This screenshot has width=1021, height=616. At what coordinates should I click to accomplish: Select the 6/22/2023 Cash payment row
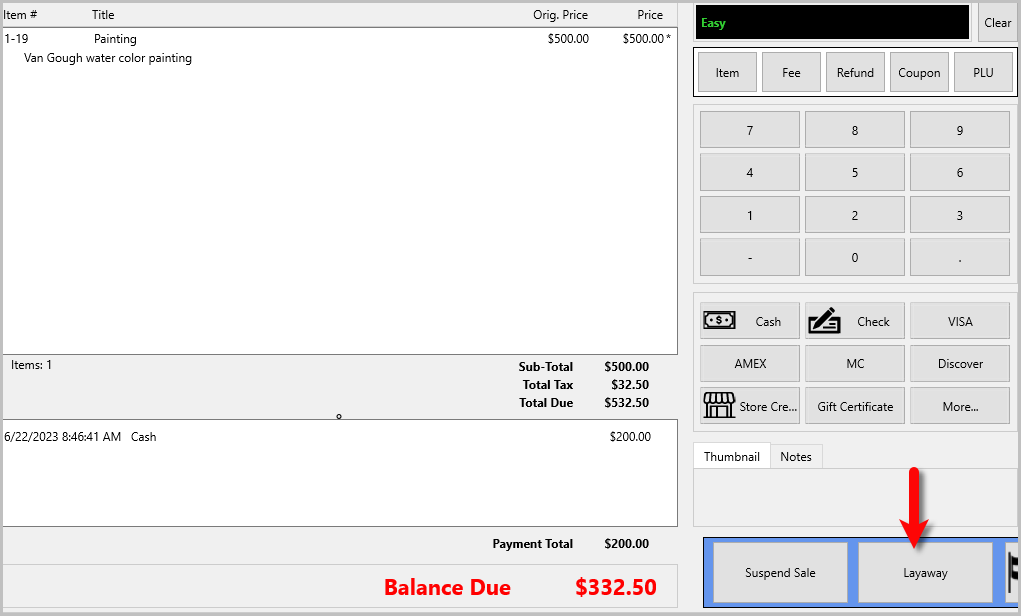(x=339, y=437)
